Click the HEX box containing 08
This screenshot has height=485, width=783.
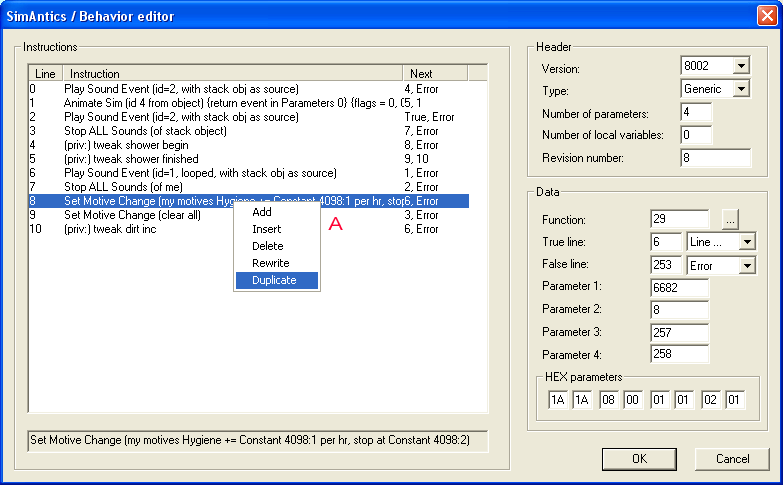coord(609,400)
